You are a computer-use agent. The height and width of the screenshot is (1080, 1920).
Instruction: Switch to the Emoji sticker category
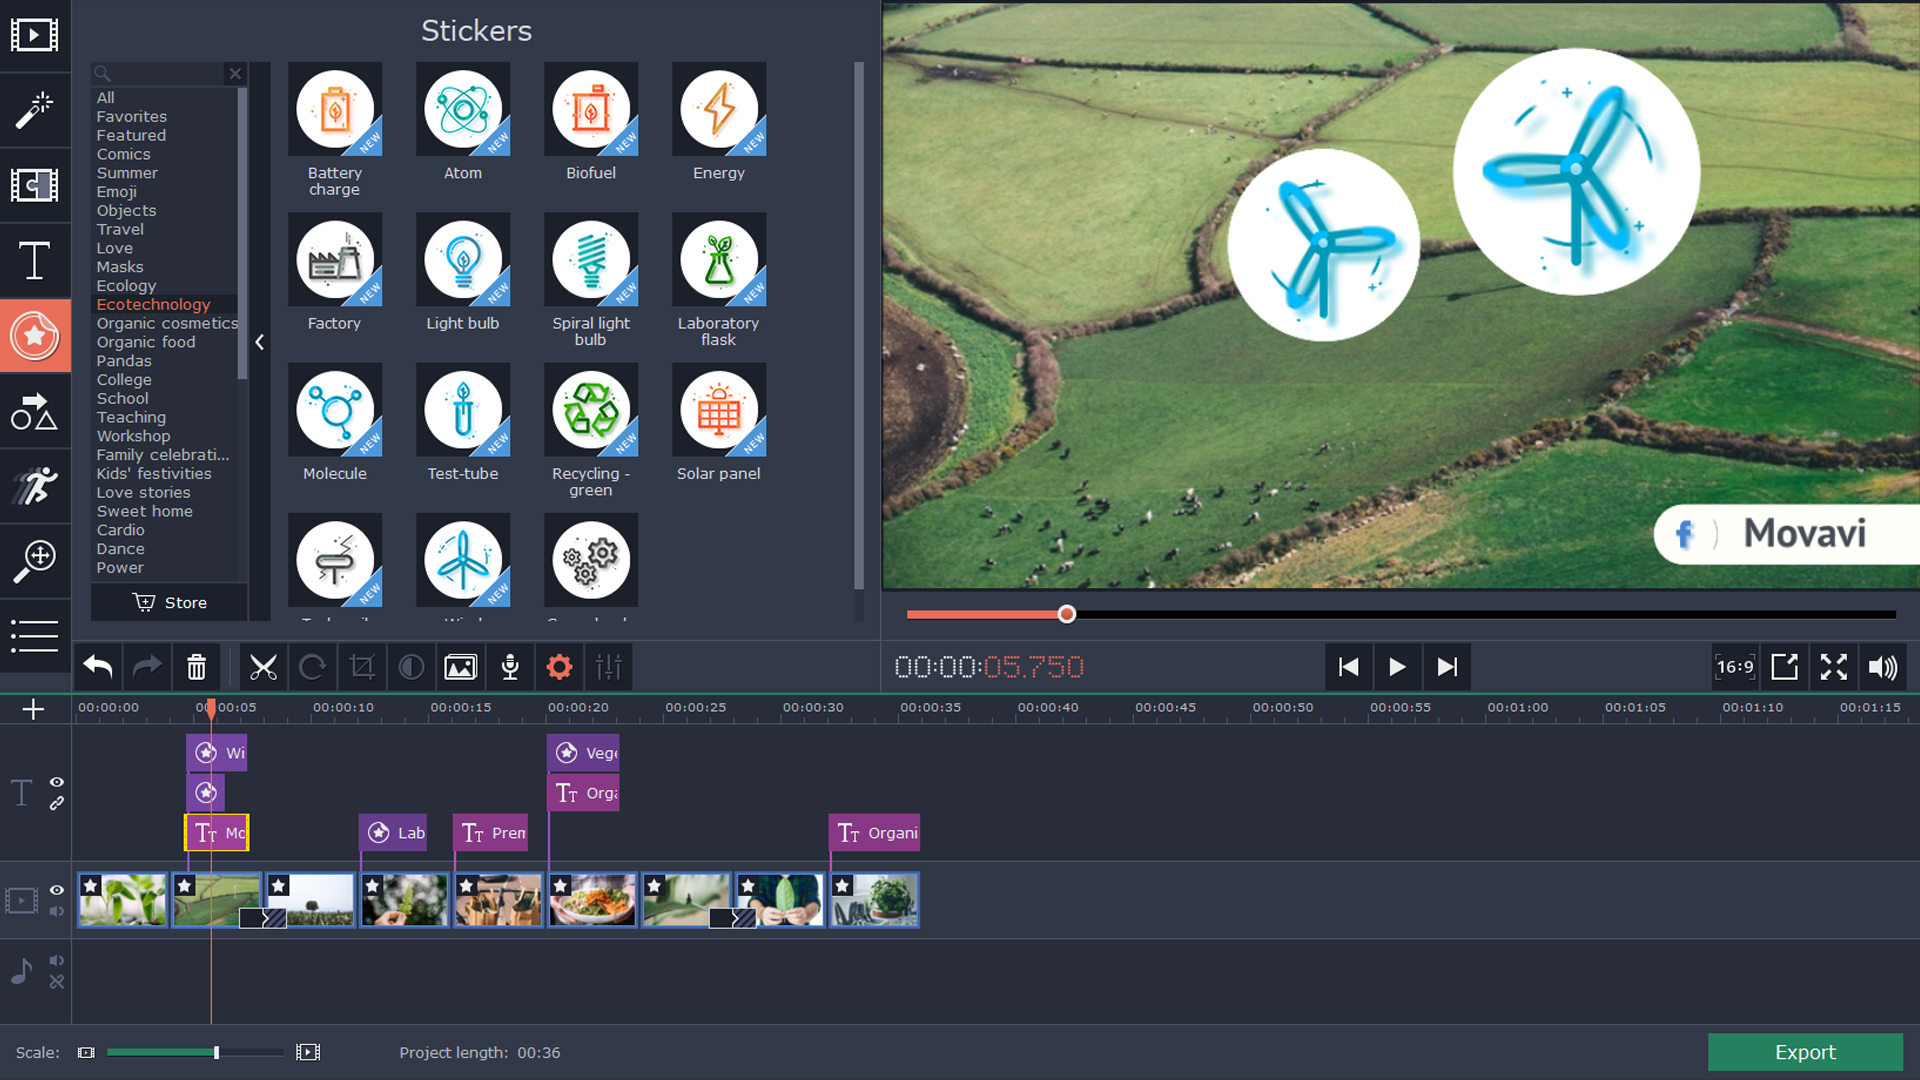[x=117, y=191]
